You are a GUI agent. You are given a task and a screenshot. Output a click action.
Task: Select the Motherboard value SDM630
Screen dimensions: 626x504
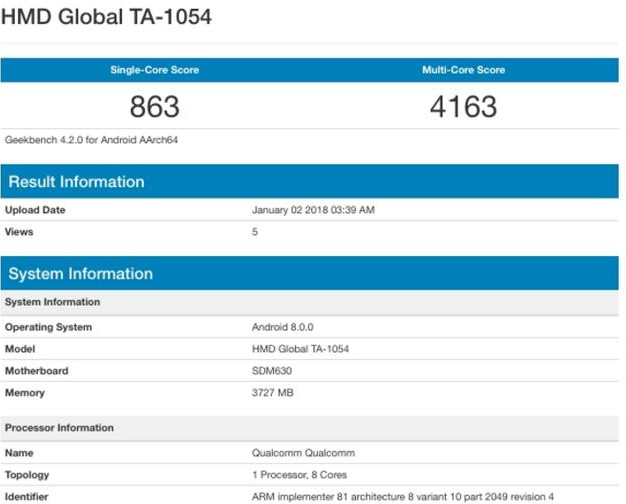click(x=272, y=371)
